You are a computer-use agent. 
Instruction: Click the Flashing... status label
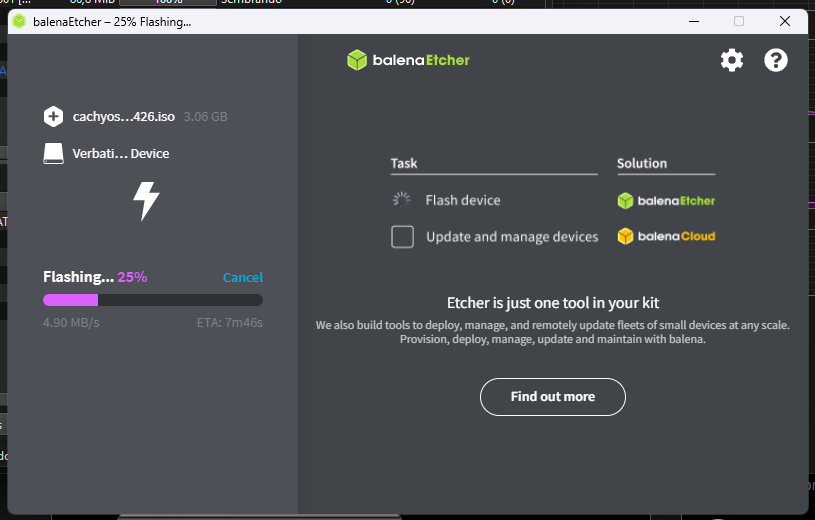click(x=78, y=277)
